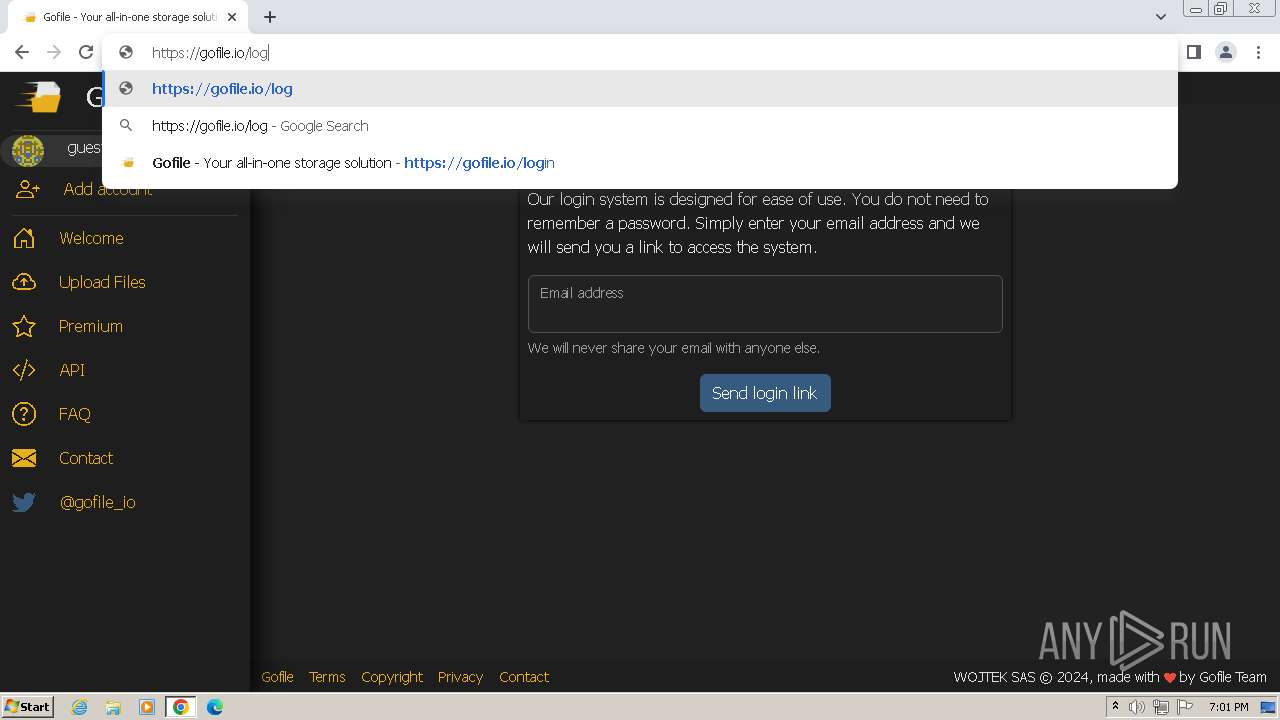This screenshot has width=1280, height=720.
Task: Click the Contact envelope icon
Action: pyautogui.click(x=24, y=458)
